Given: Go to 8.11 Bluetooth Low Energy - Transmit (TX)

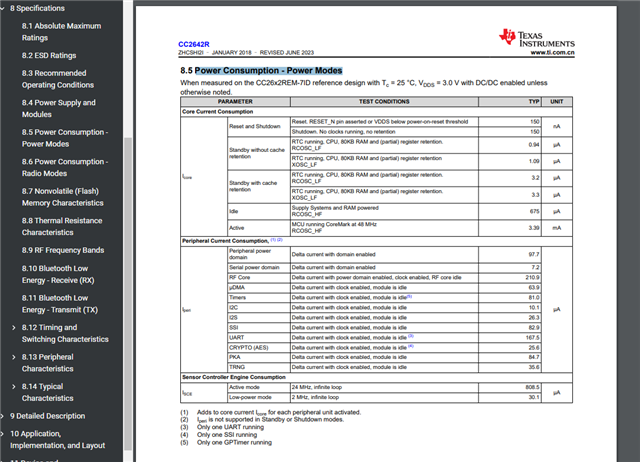Looking at the screenshot, I should pos(60,304).
